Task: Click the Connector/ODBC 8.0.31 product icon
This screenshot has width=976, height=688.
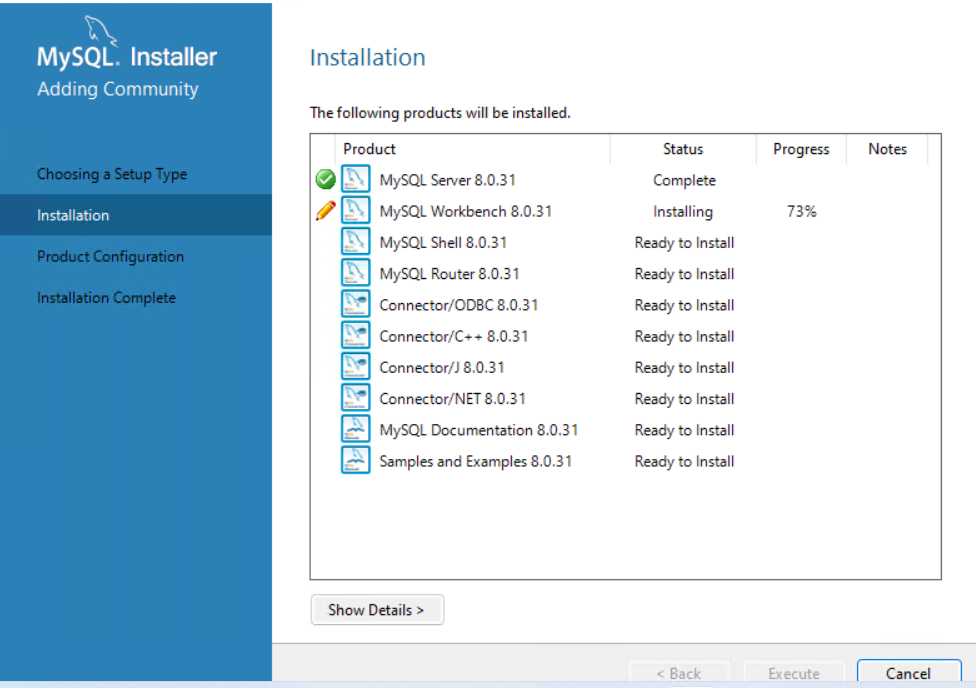Action: tap(355, 305)
